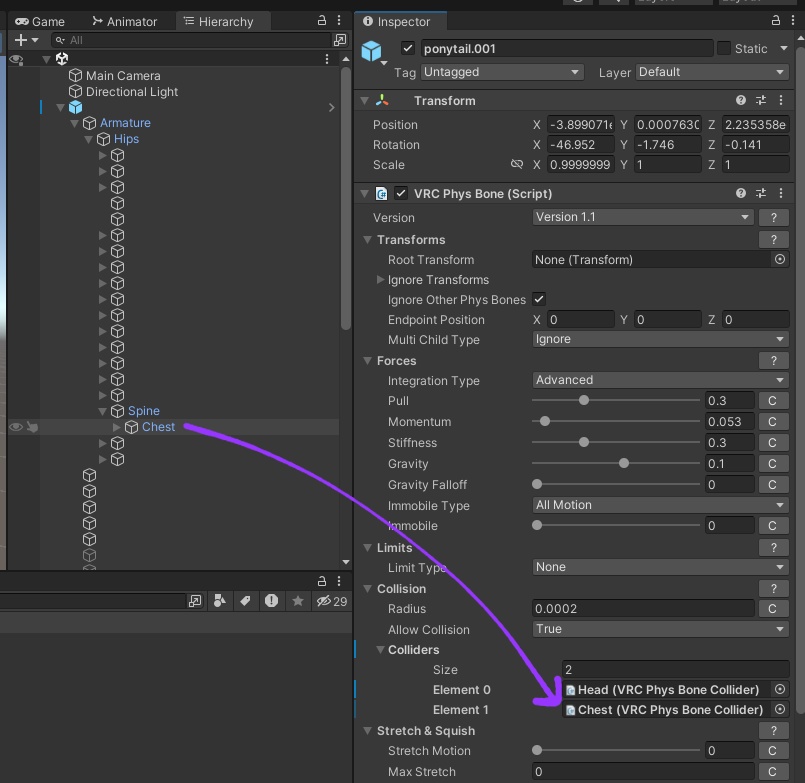Screen dimensions: 805x783
Task: Click the Momentum curve C button
Action: [773, 422]
